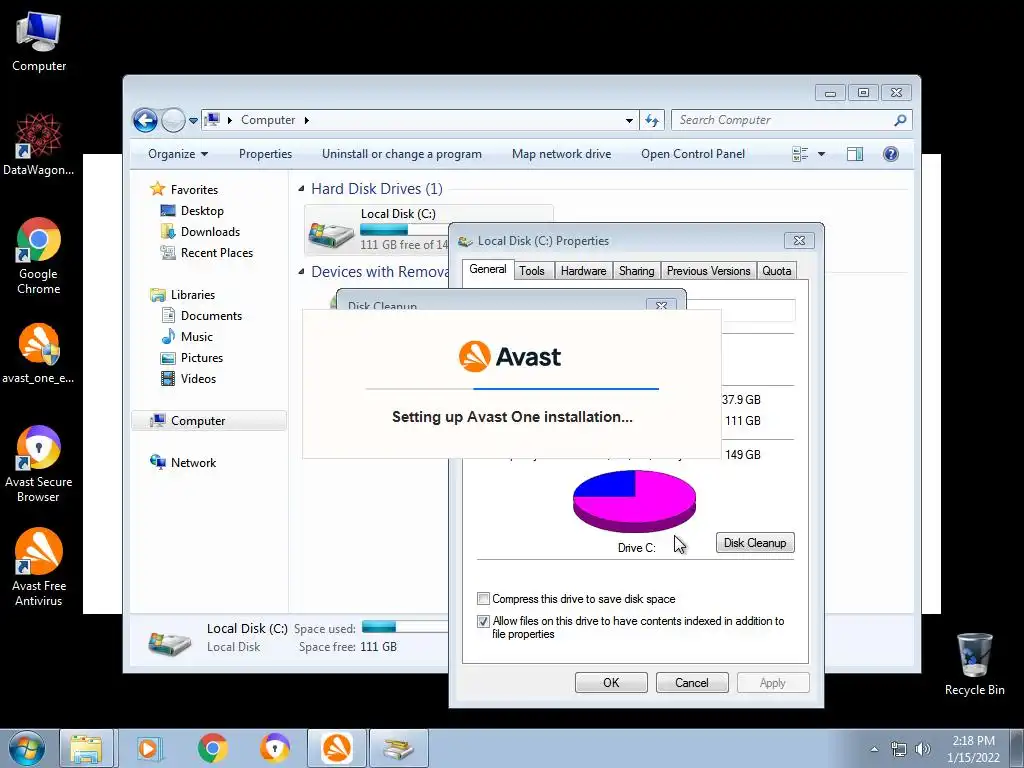The height and width of the screenshot is (768, 1024).
Task: Select Pictures under Libraries
Action: [202, 358]
